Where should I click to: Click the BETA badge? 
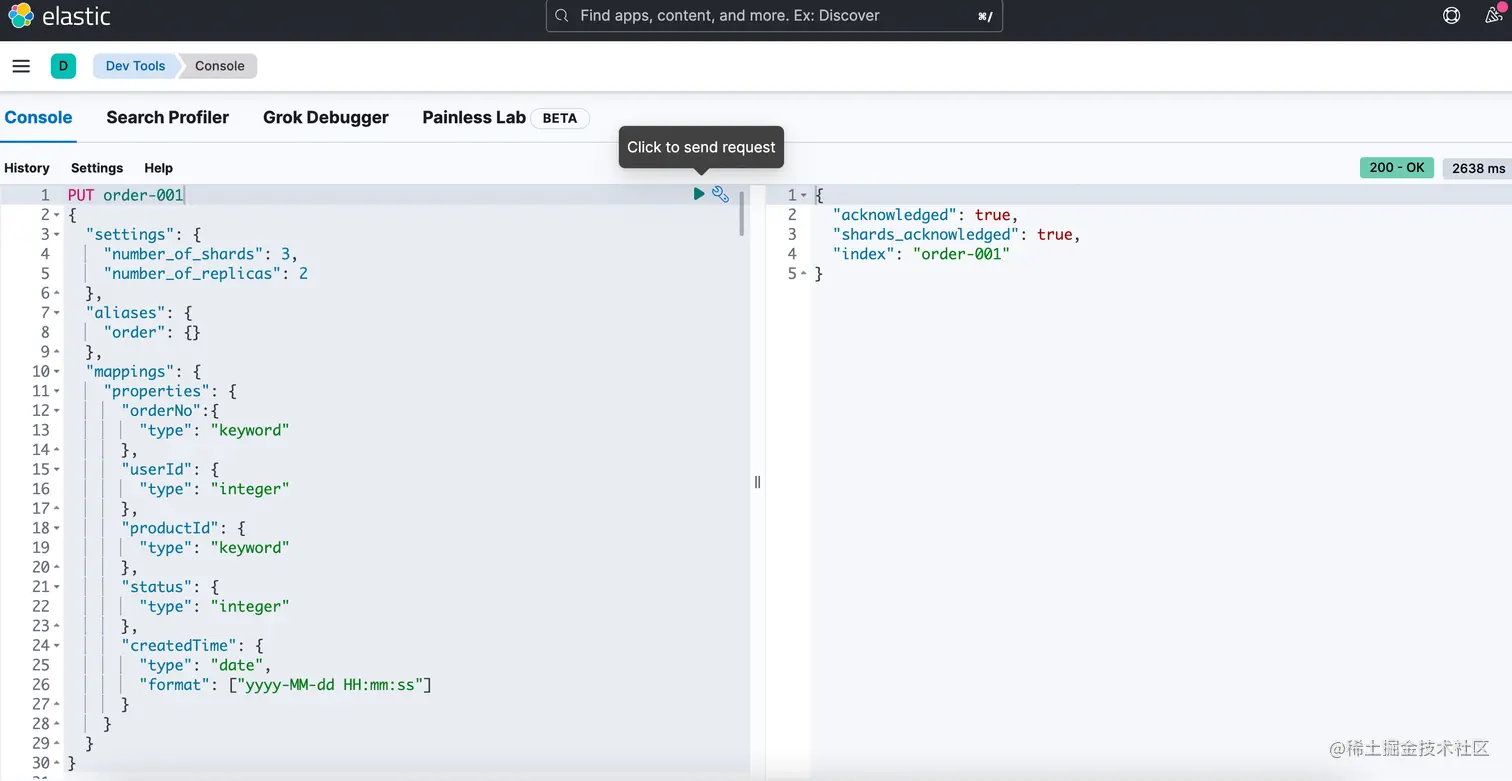pyautogui.click(x=560, y=118)
